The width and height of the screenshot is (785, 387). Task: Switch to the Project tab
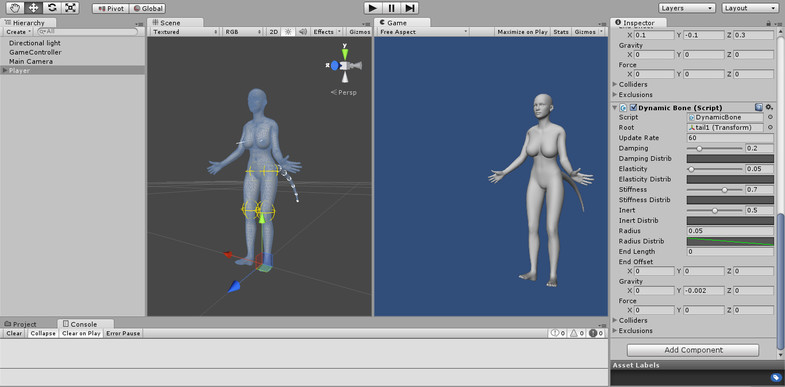pyautogui.click(x=21, y=324)
